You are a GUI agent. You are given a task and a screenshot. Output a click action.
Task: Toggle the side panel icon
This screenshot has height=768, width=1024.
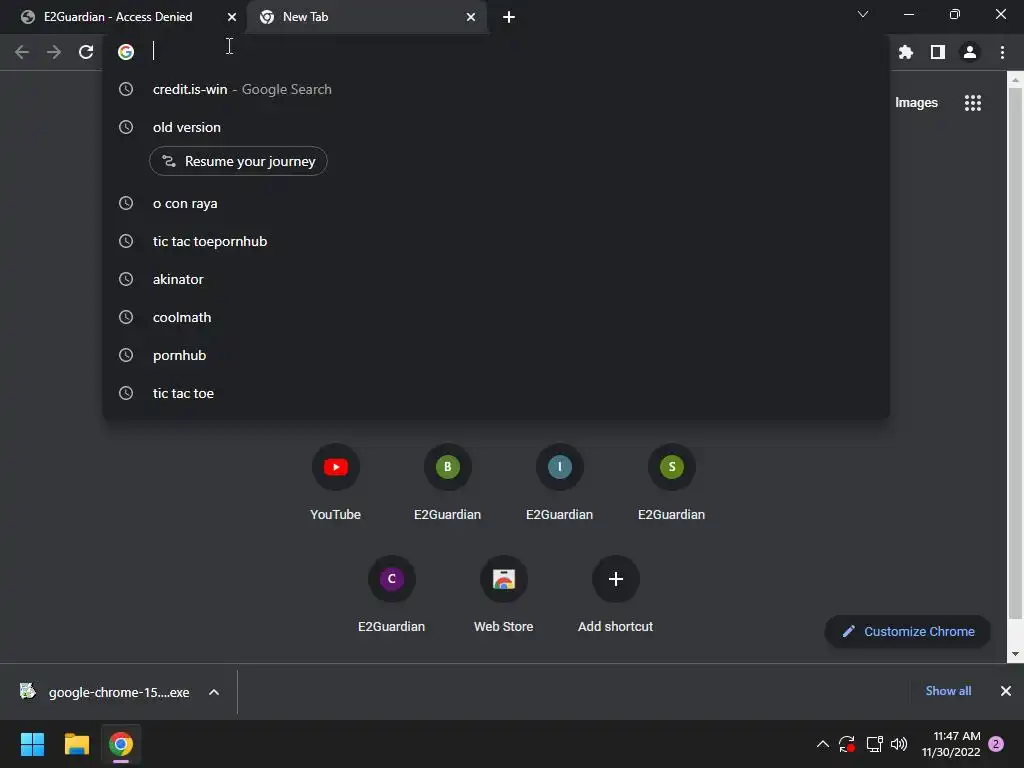[x=938, y=52]
